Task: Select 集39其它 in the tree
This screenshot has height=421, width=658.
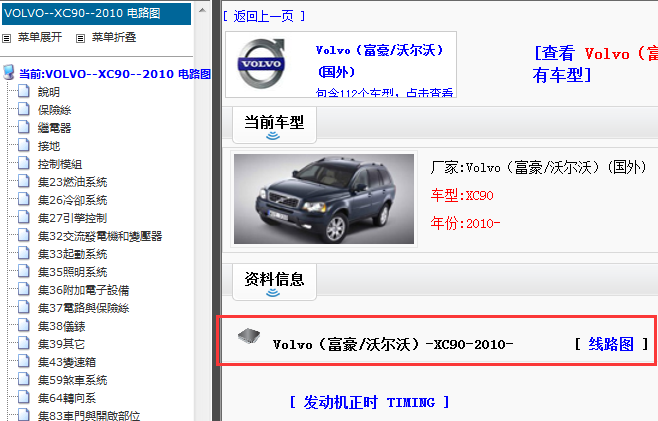Action: pos(61,344)
